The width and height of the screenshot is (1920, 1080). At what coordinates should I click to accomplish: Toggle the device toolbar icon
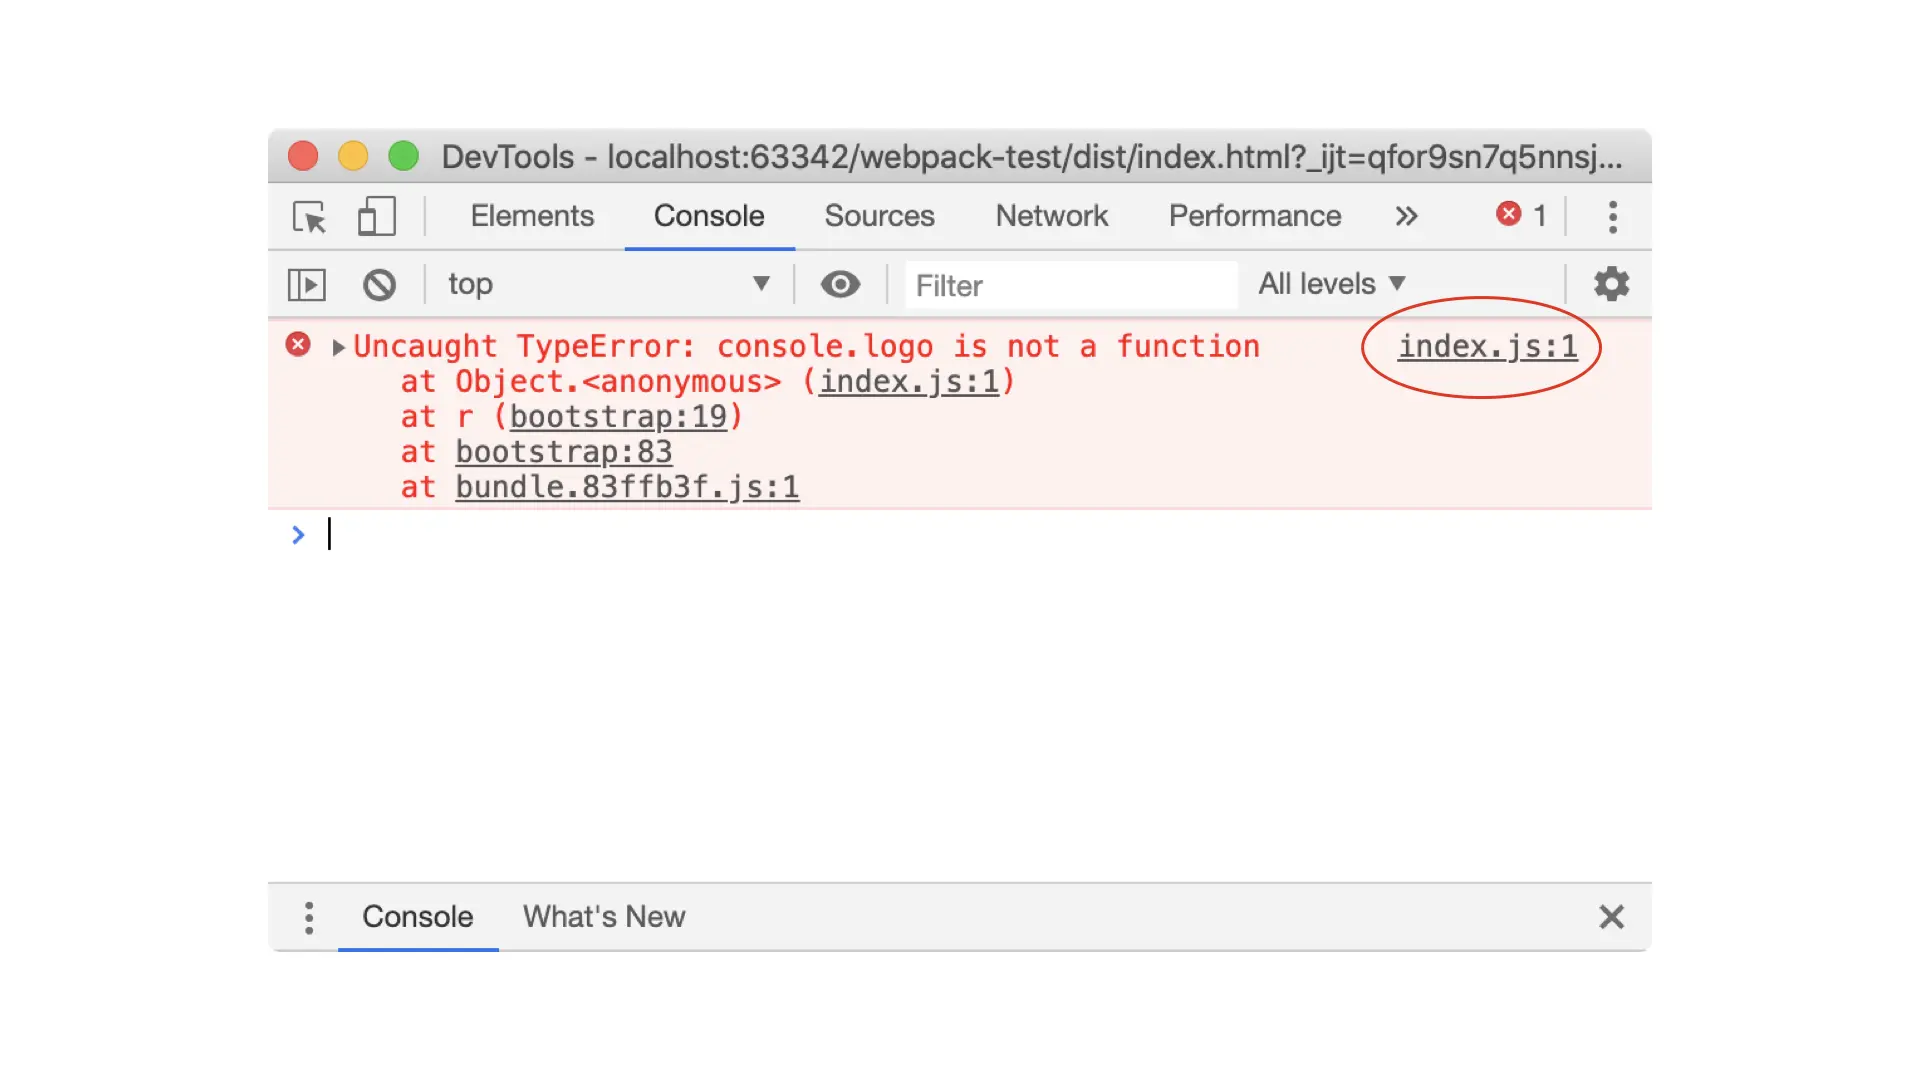point(377,217)
